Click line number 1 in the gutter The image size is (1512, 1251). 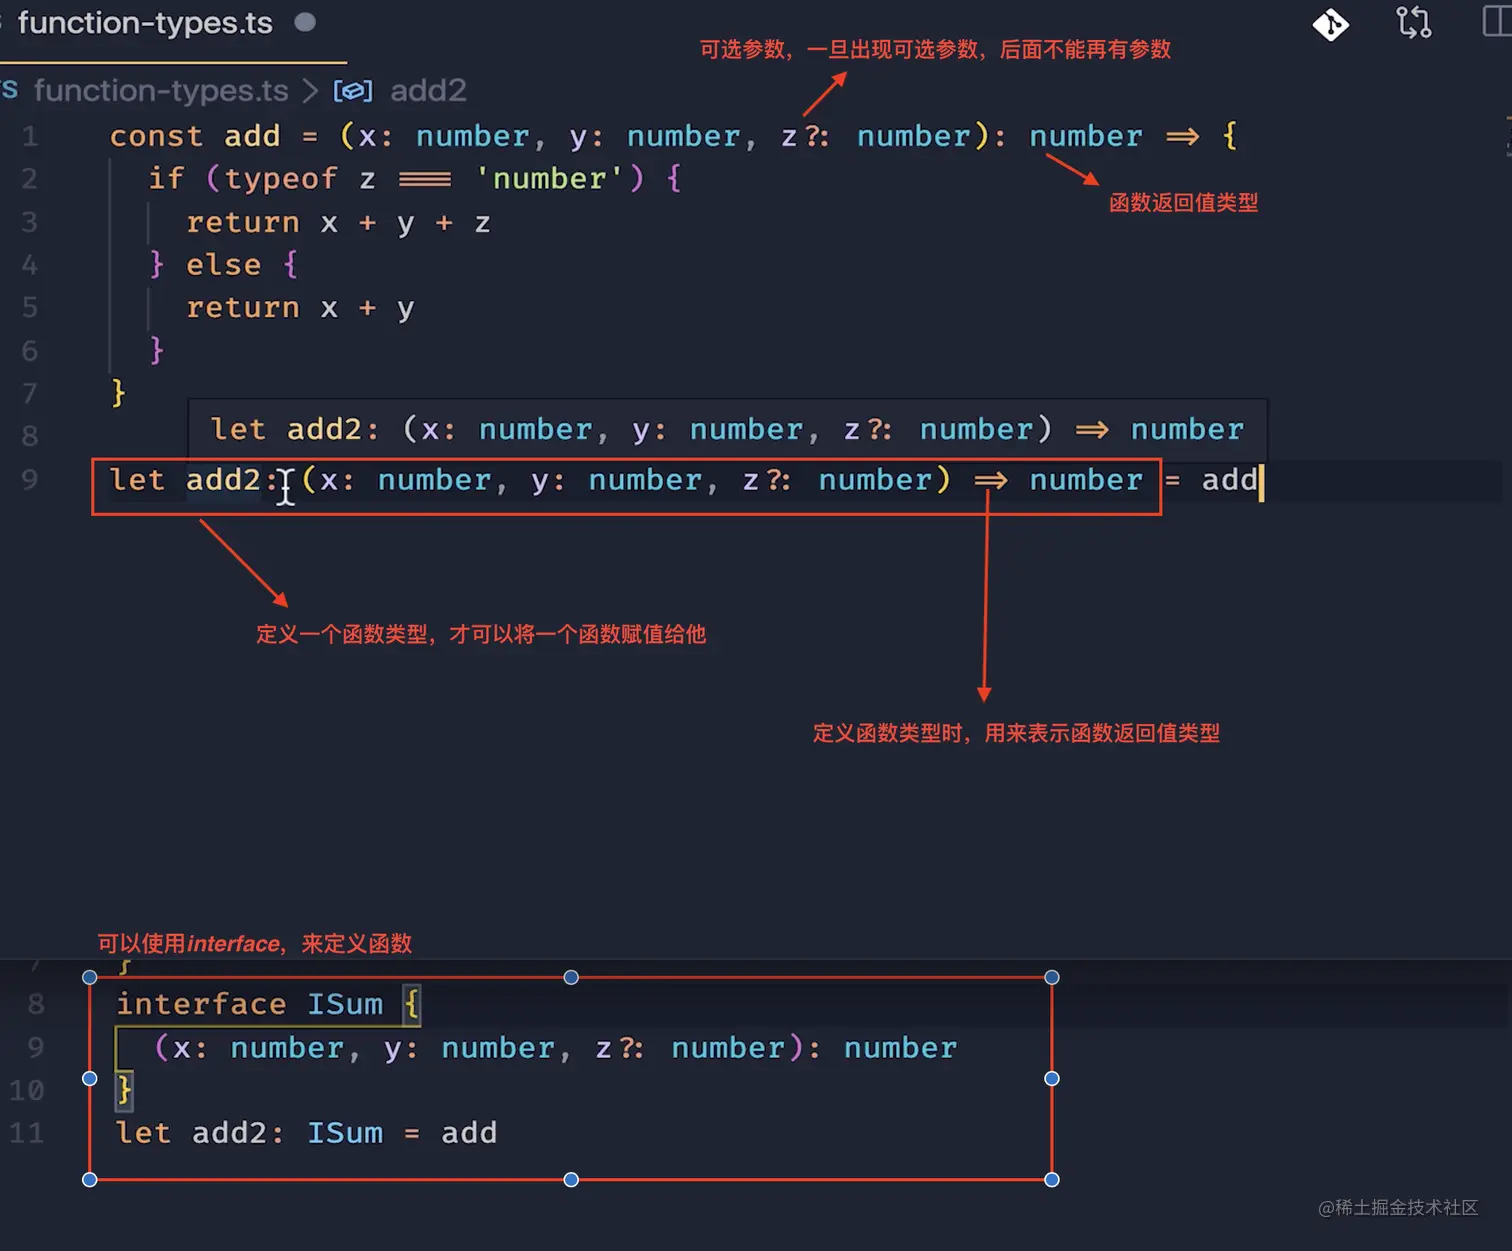pos(30,136)
